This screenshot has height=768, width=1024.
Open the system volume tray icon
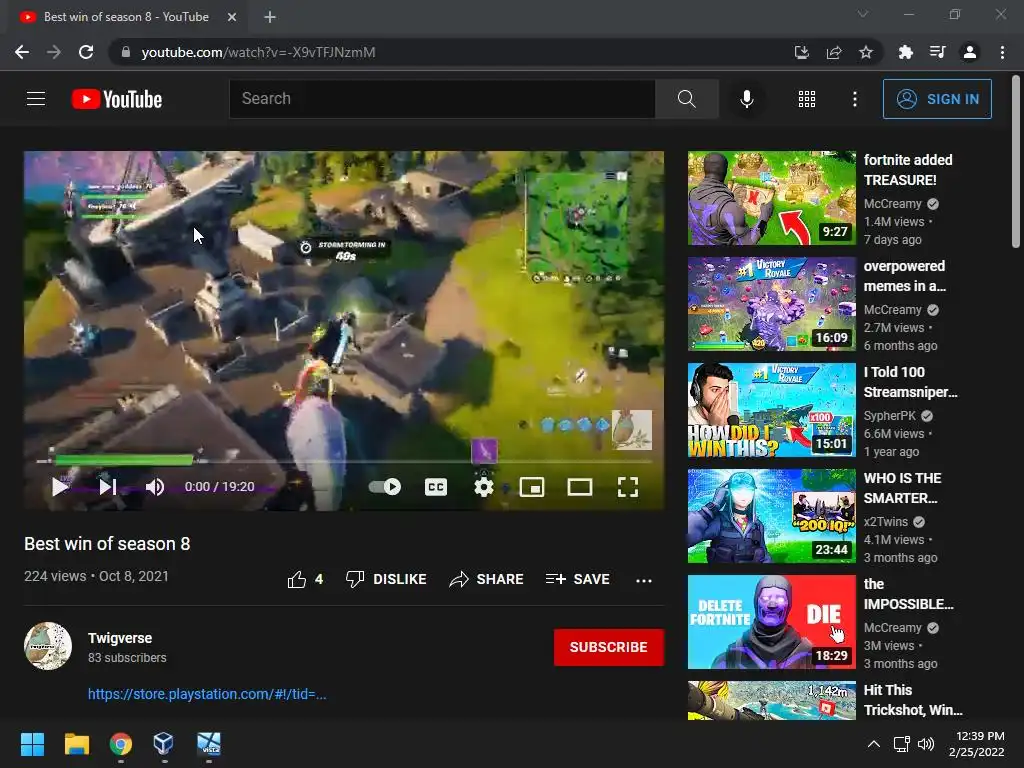[x=925, y=744]
